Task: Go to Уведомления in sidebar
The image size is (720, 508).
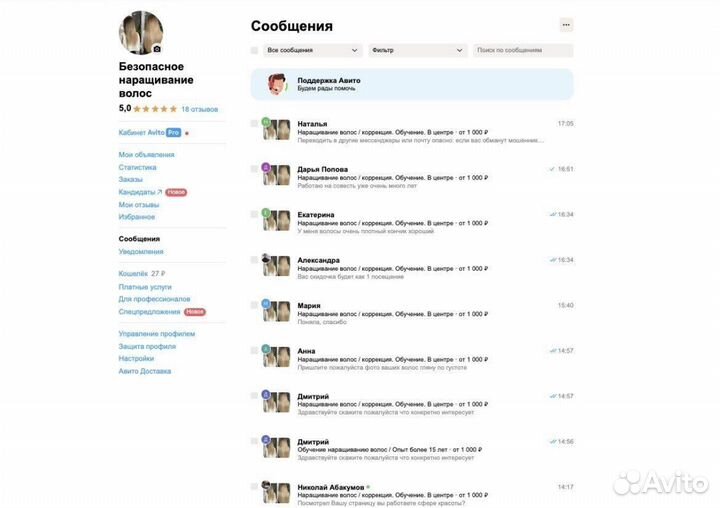Action: 141,252
